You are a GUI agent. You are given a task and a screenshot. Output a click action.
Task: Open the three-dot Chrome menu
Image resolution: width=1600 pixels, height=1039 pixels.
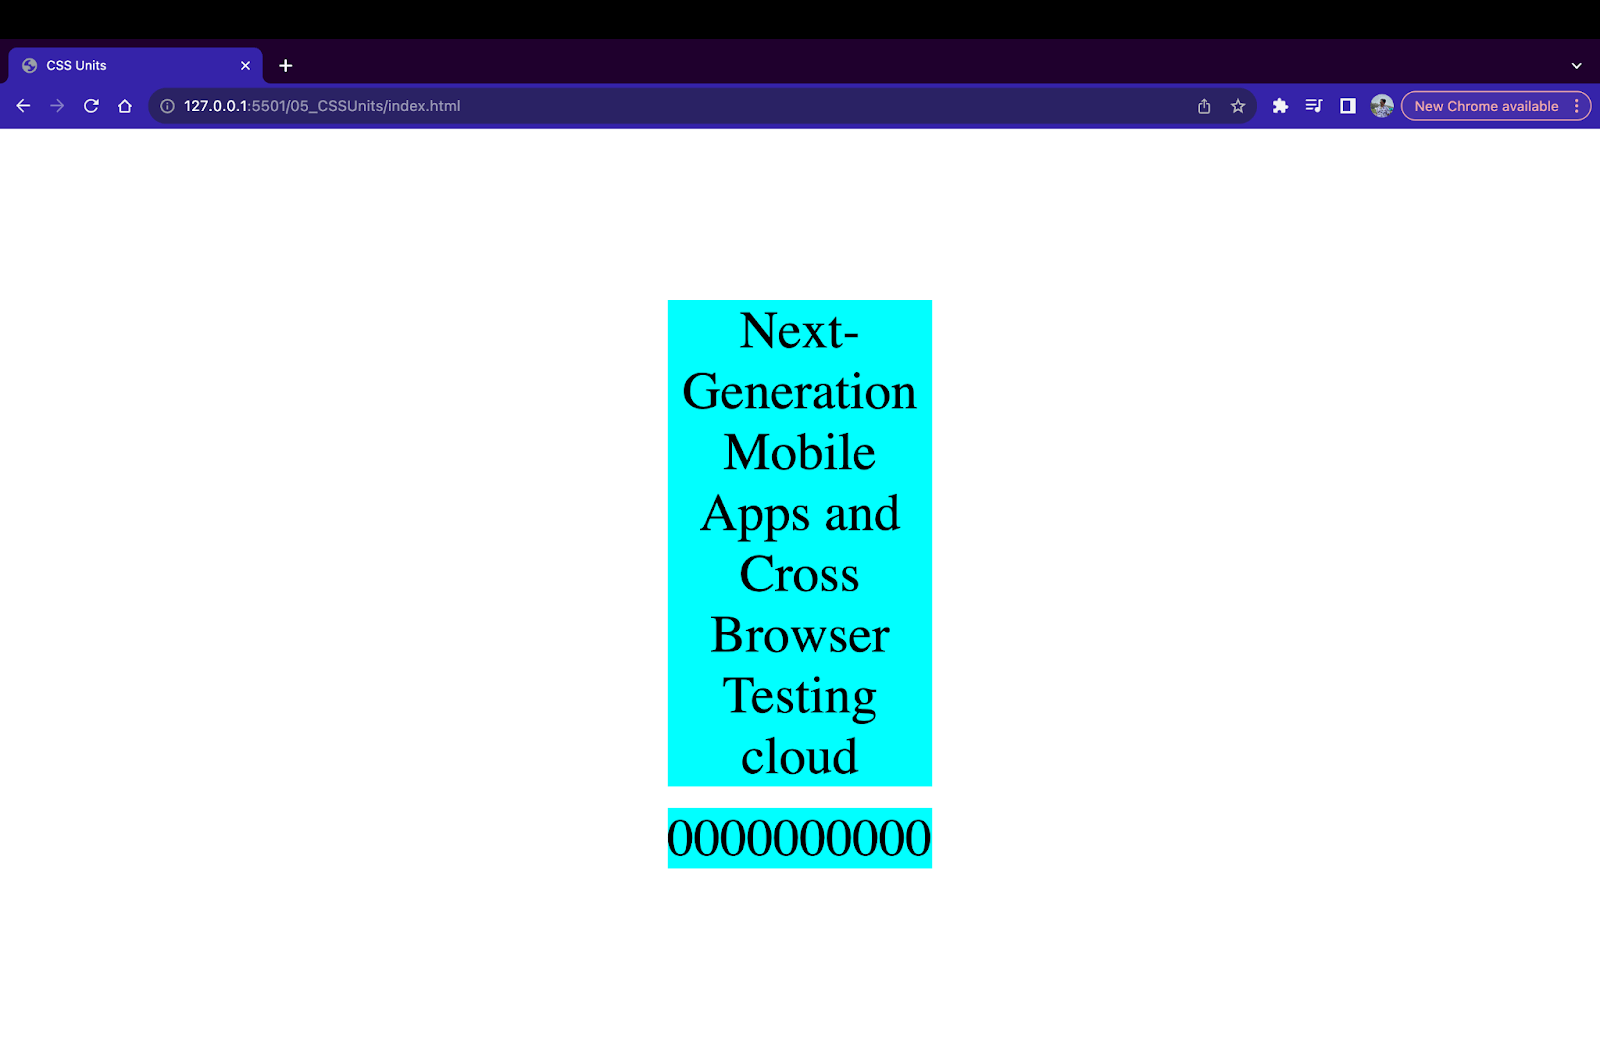click(1577, 105)
